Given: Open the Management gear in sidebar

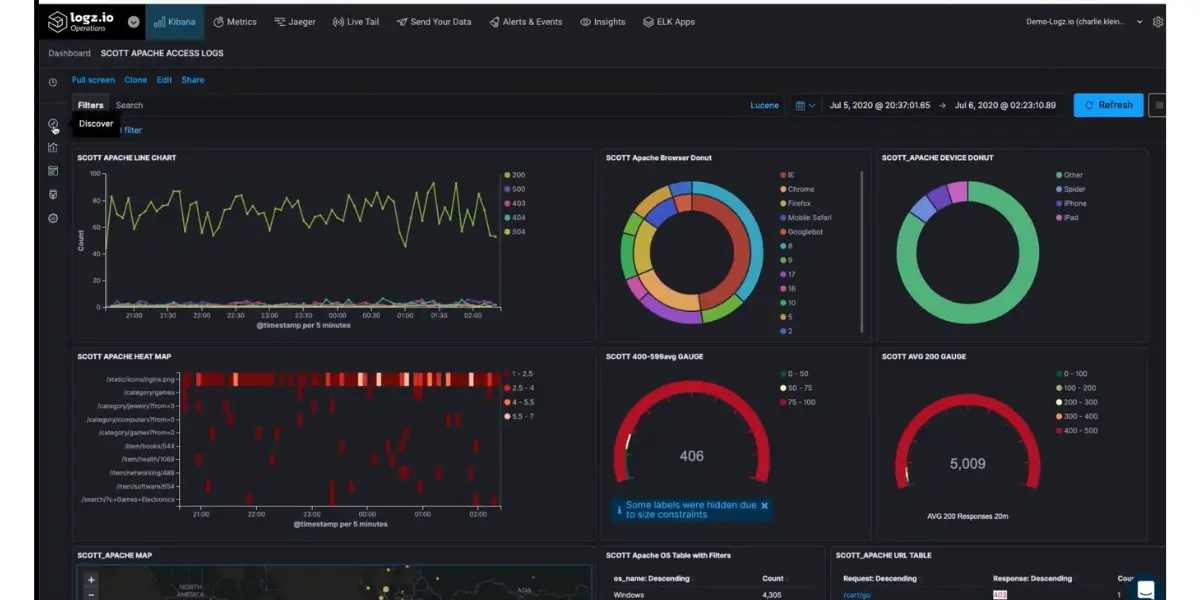Looking at the screenshot, I should (53, 218).
